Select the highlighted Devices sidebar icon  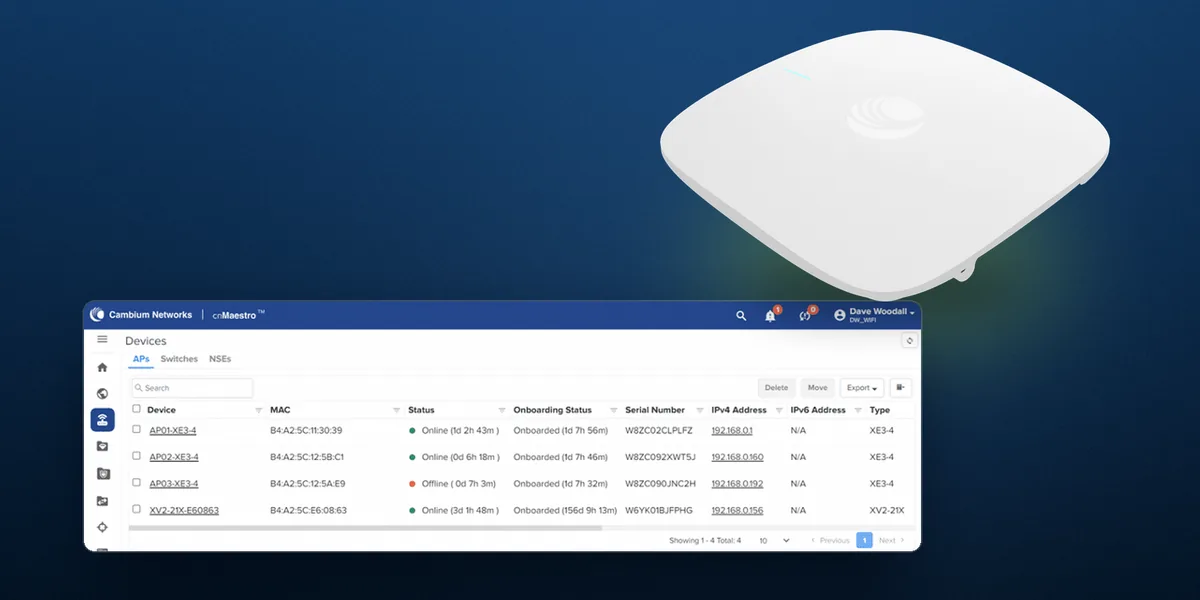coord(102,420)
